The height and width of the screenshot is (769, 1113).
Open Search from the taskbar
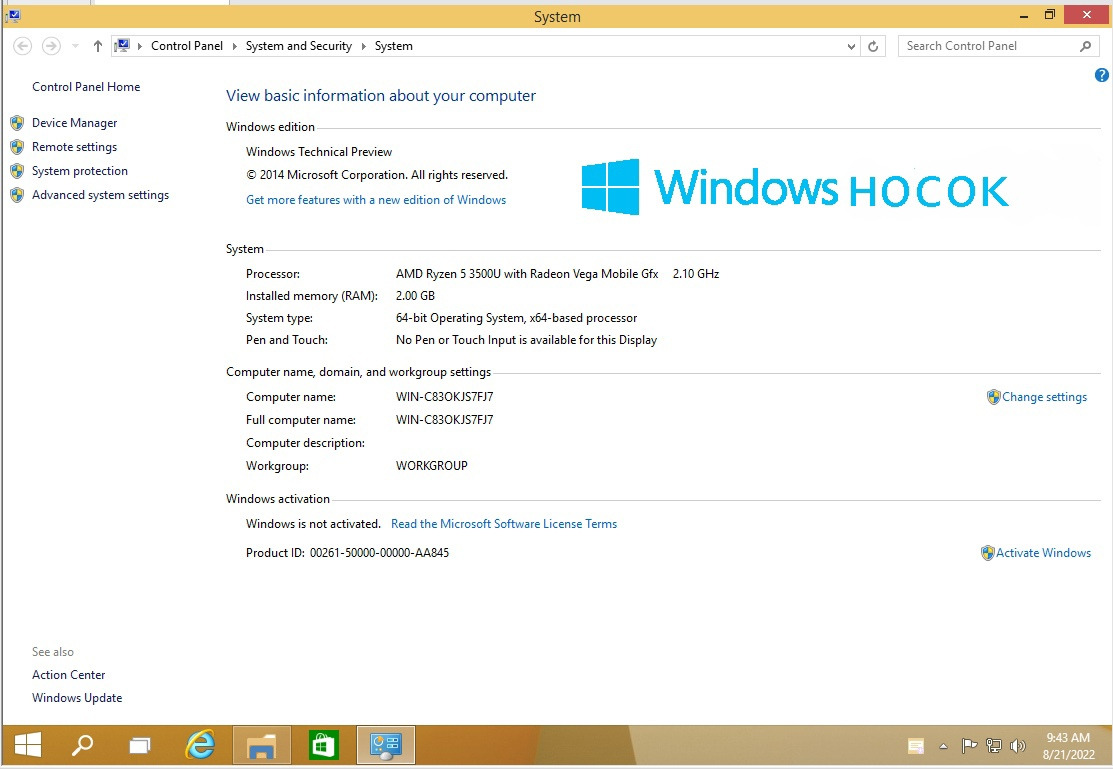[83, 745]
